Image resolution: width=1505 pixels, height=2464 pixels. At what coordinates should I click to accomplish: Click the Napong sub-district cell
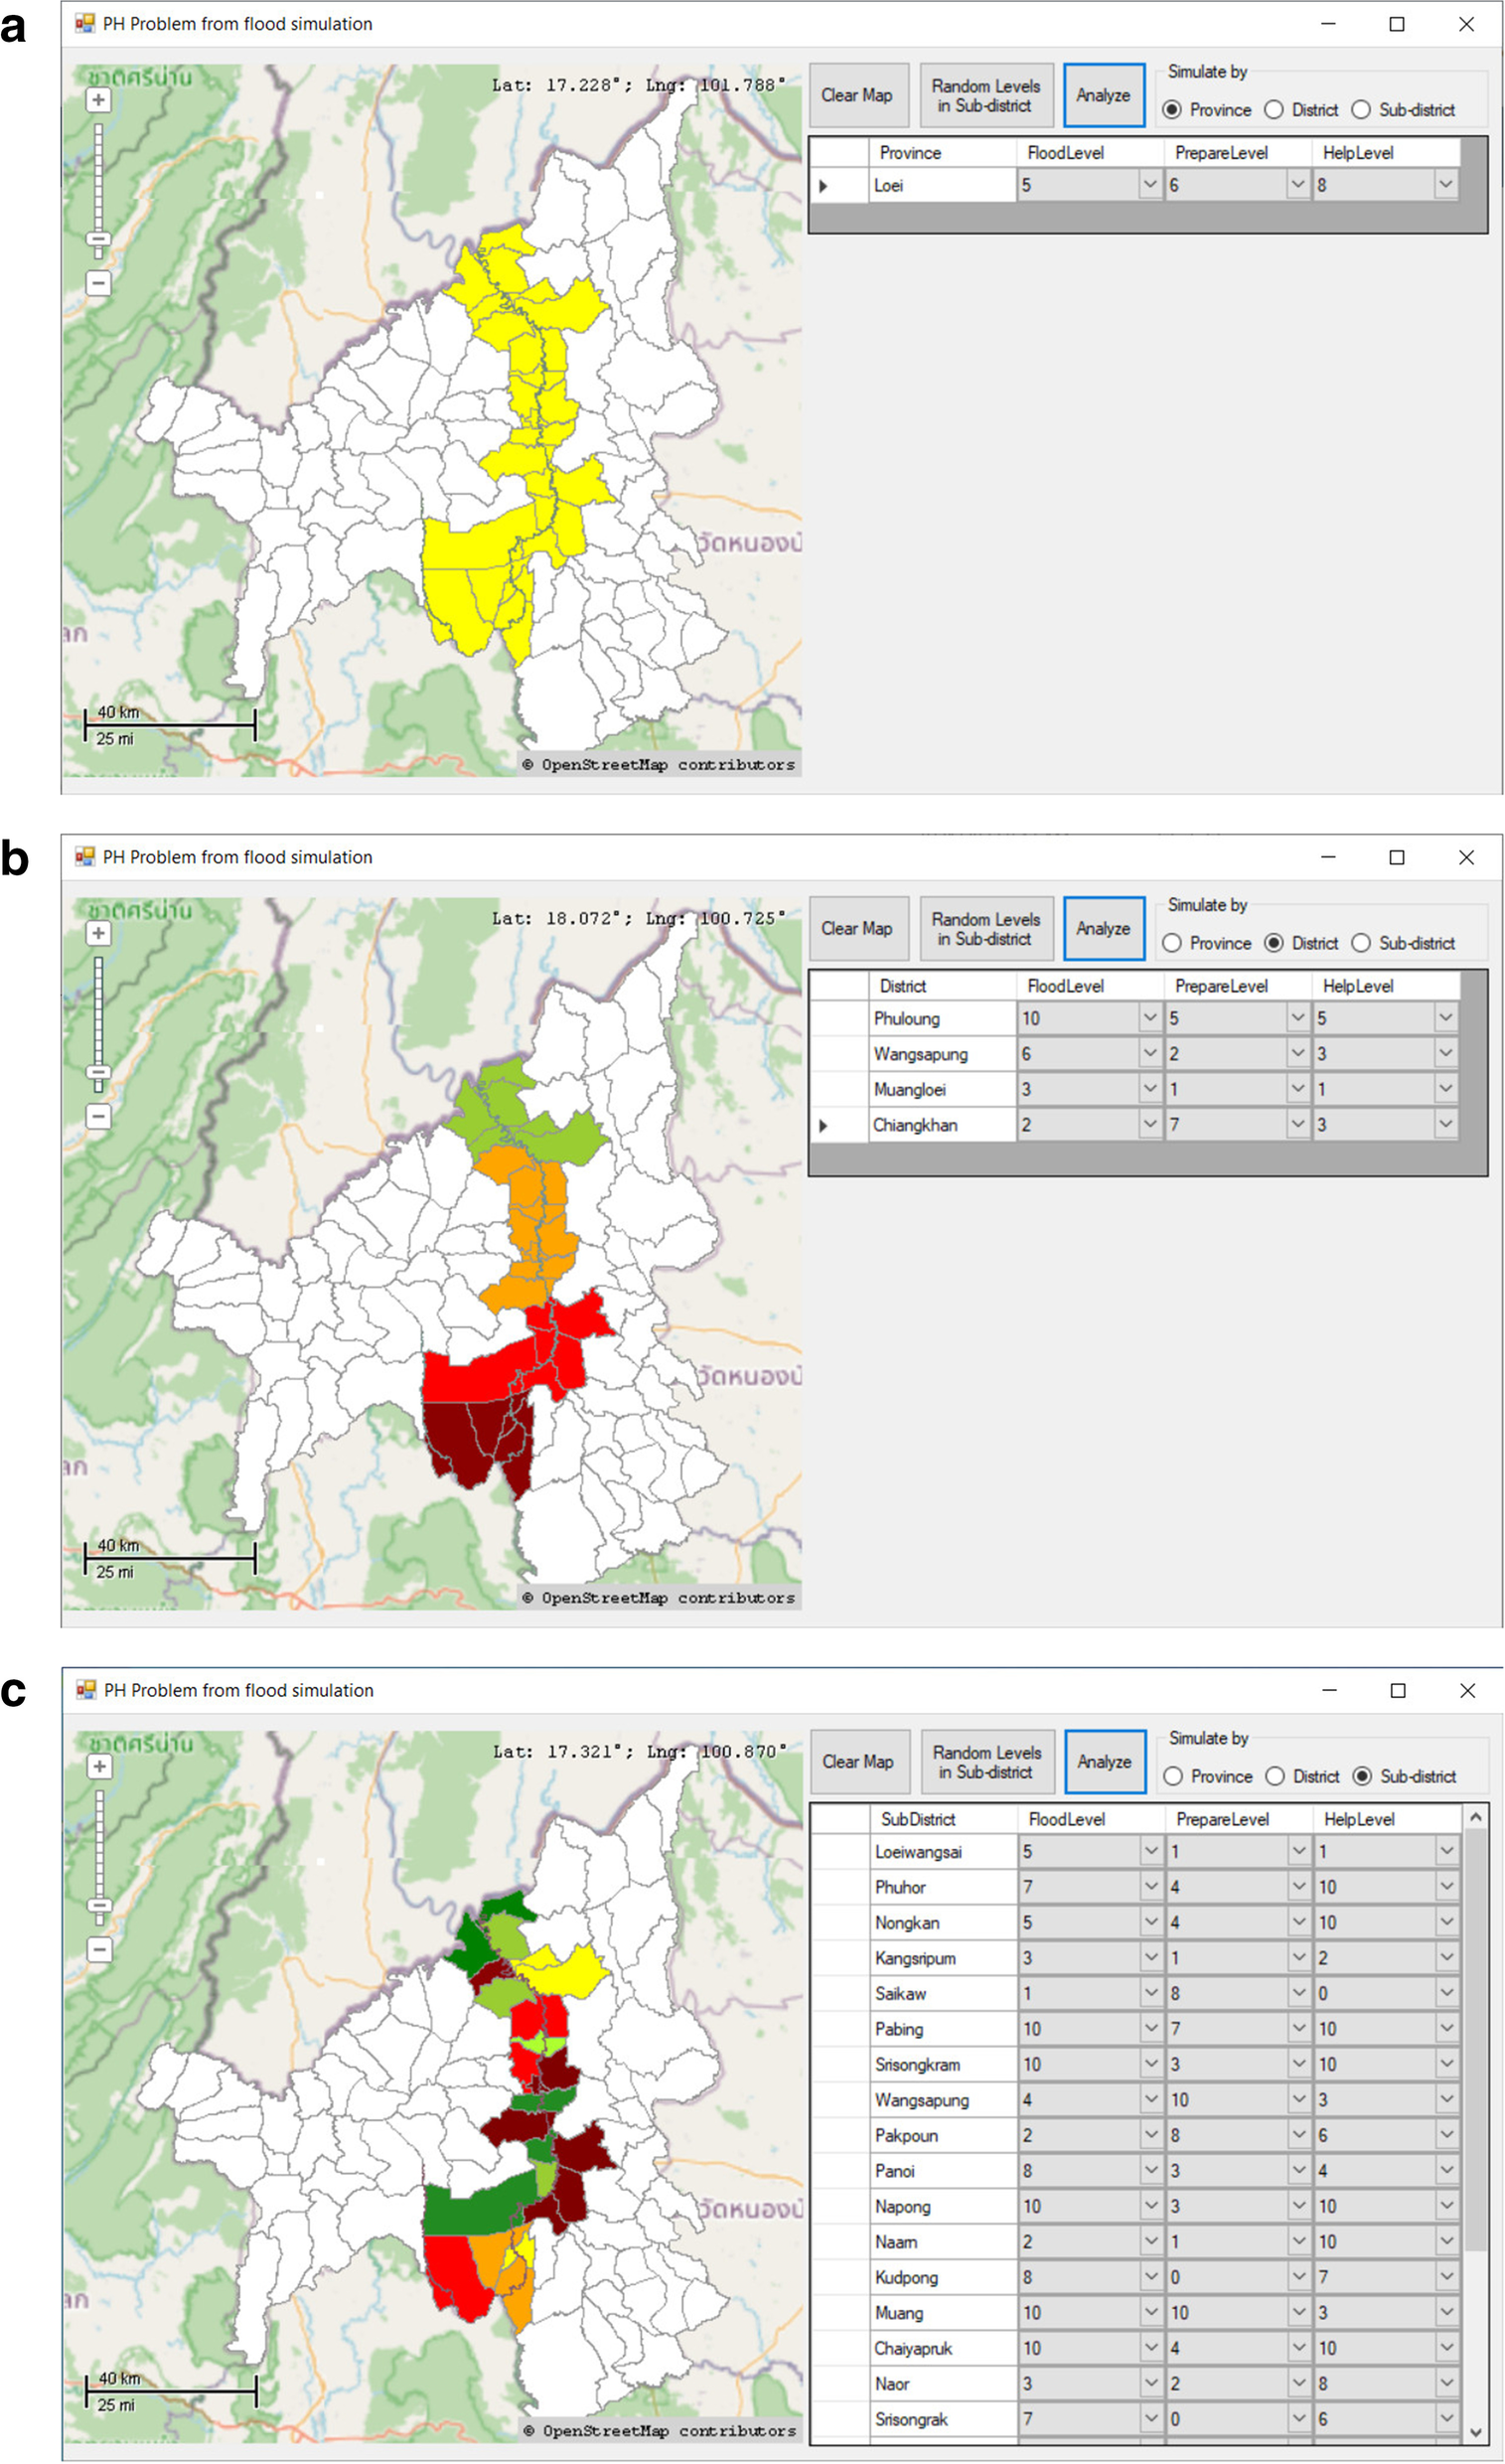(943, 2206)
